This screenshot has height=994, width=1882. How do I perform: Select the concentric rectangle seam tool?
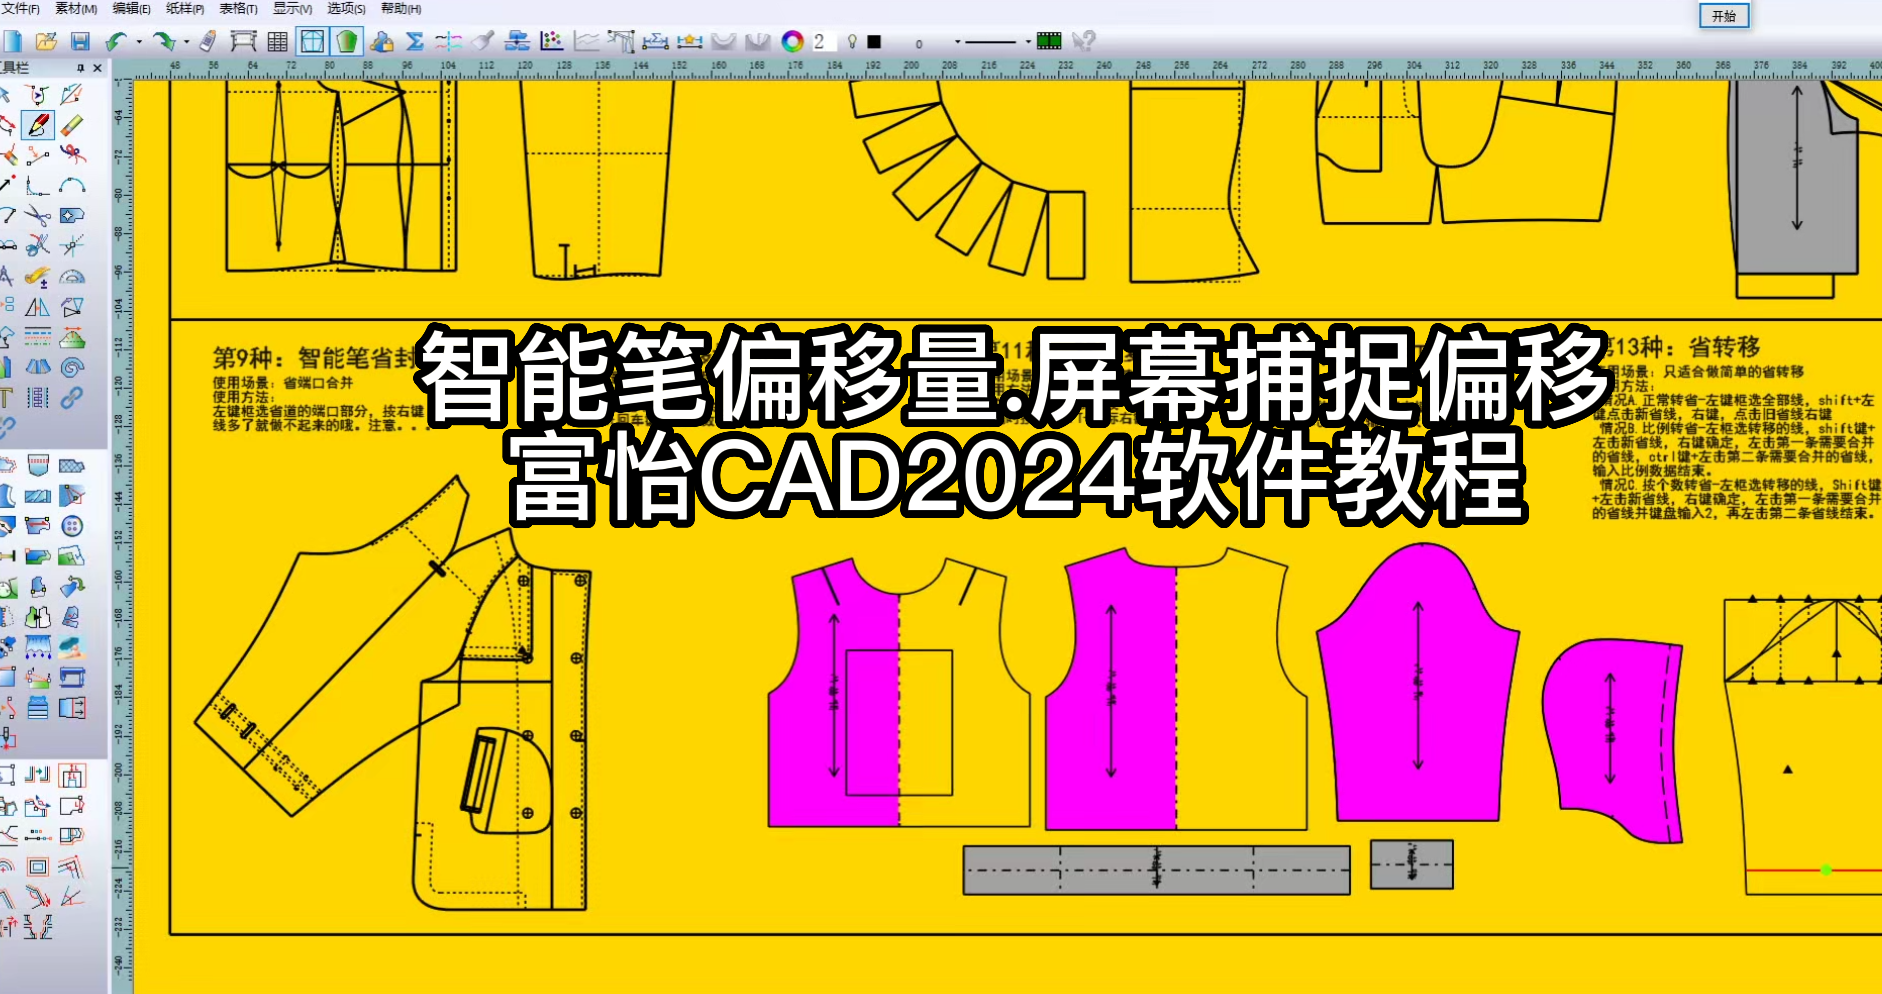click(x=38, y=867)
